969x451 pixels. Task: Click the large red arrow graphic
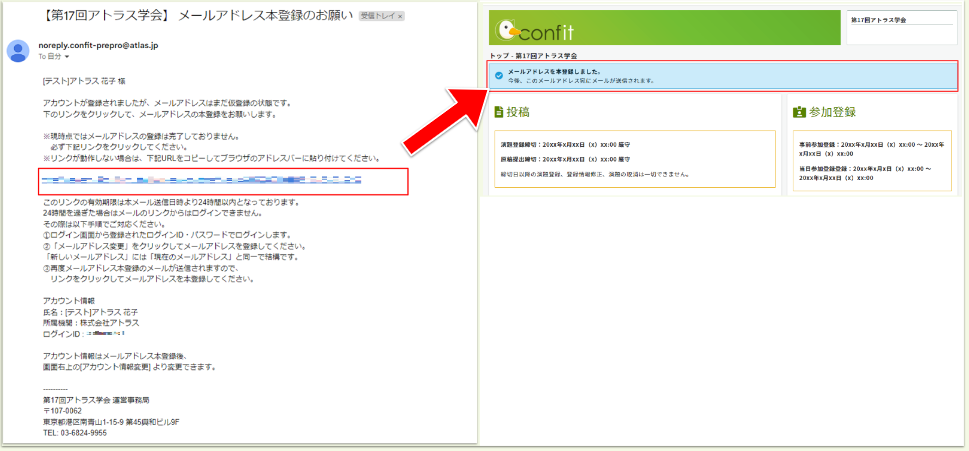click(455, 106)
